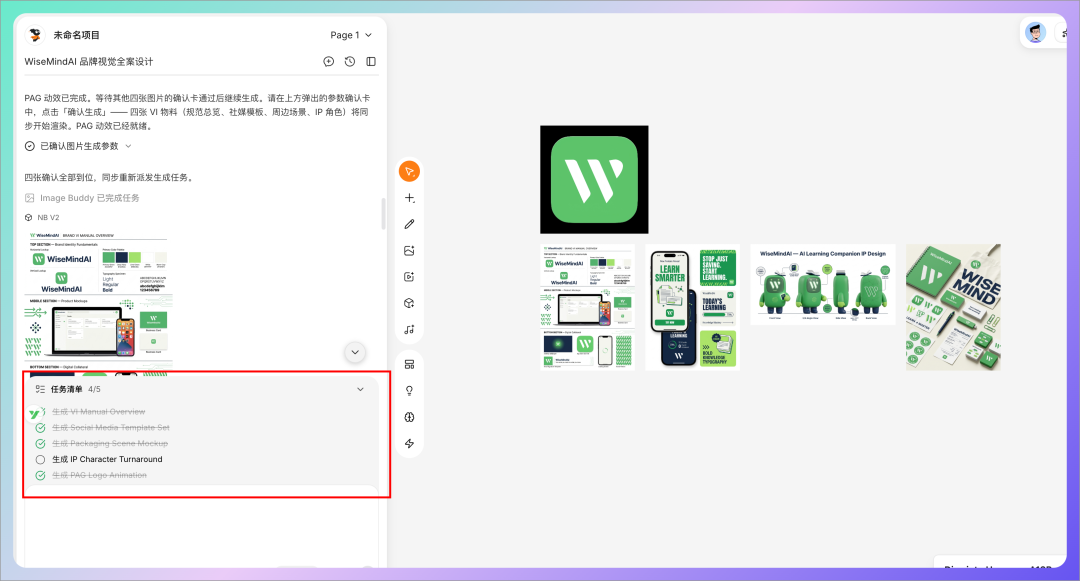
Task: Click the user avatar at top right
Action: [1035, 32]
